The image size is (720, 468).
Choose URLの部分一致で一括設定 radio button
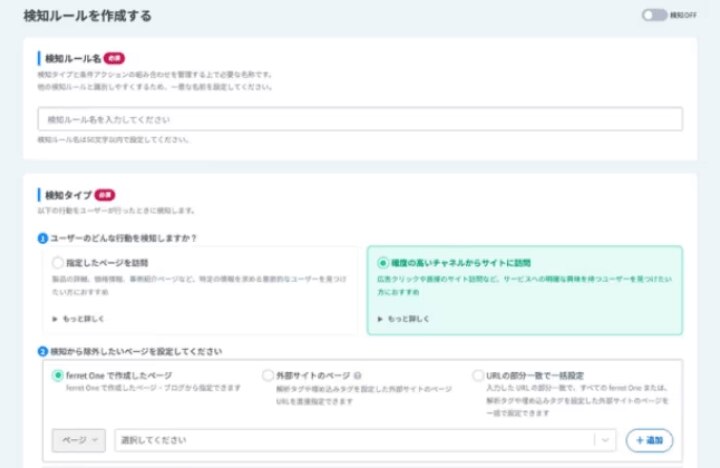click(x=478, y=375)
